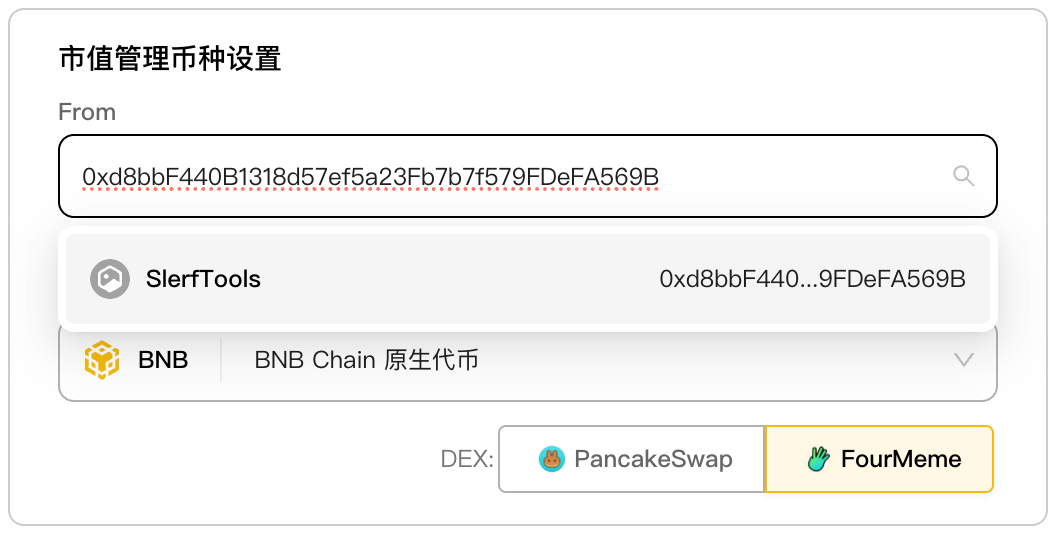This screenshot has height=538, width=1058.
Task: Expand the BNB token dropdown chevron
Action: [963, 360]
